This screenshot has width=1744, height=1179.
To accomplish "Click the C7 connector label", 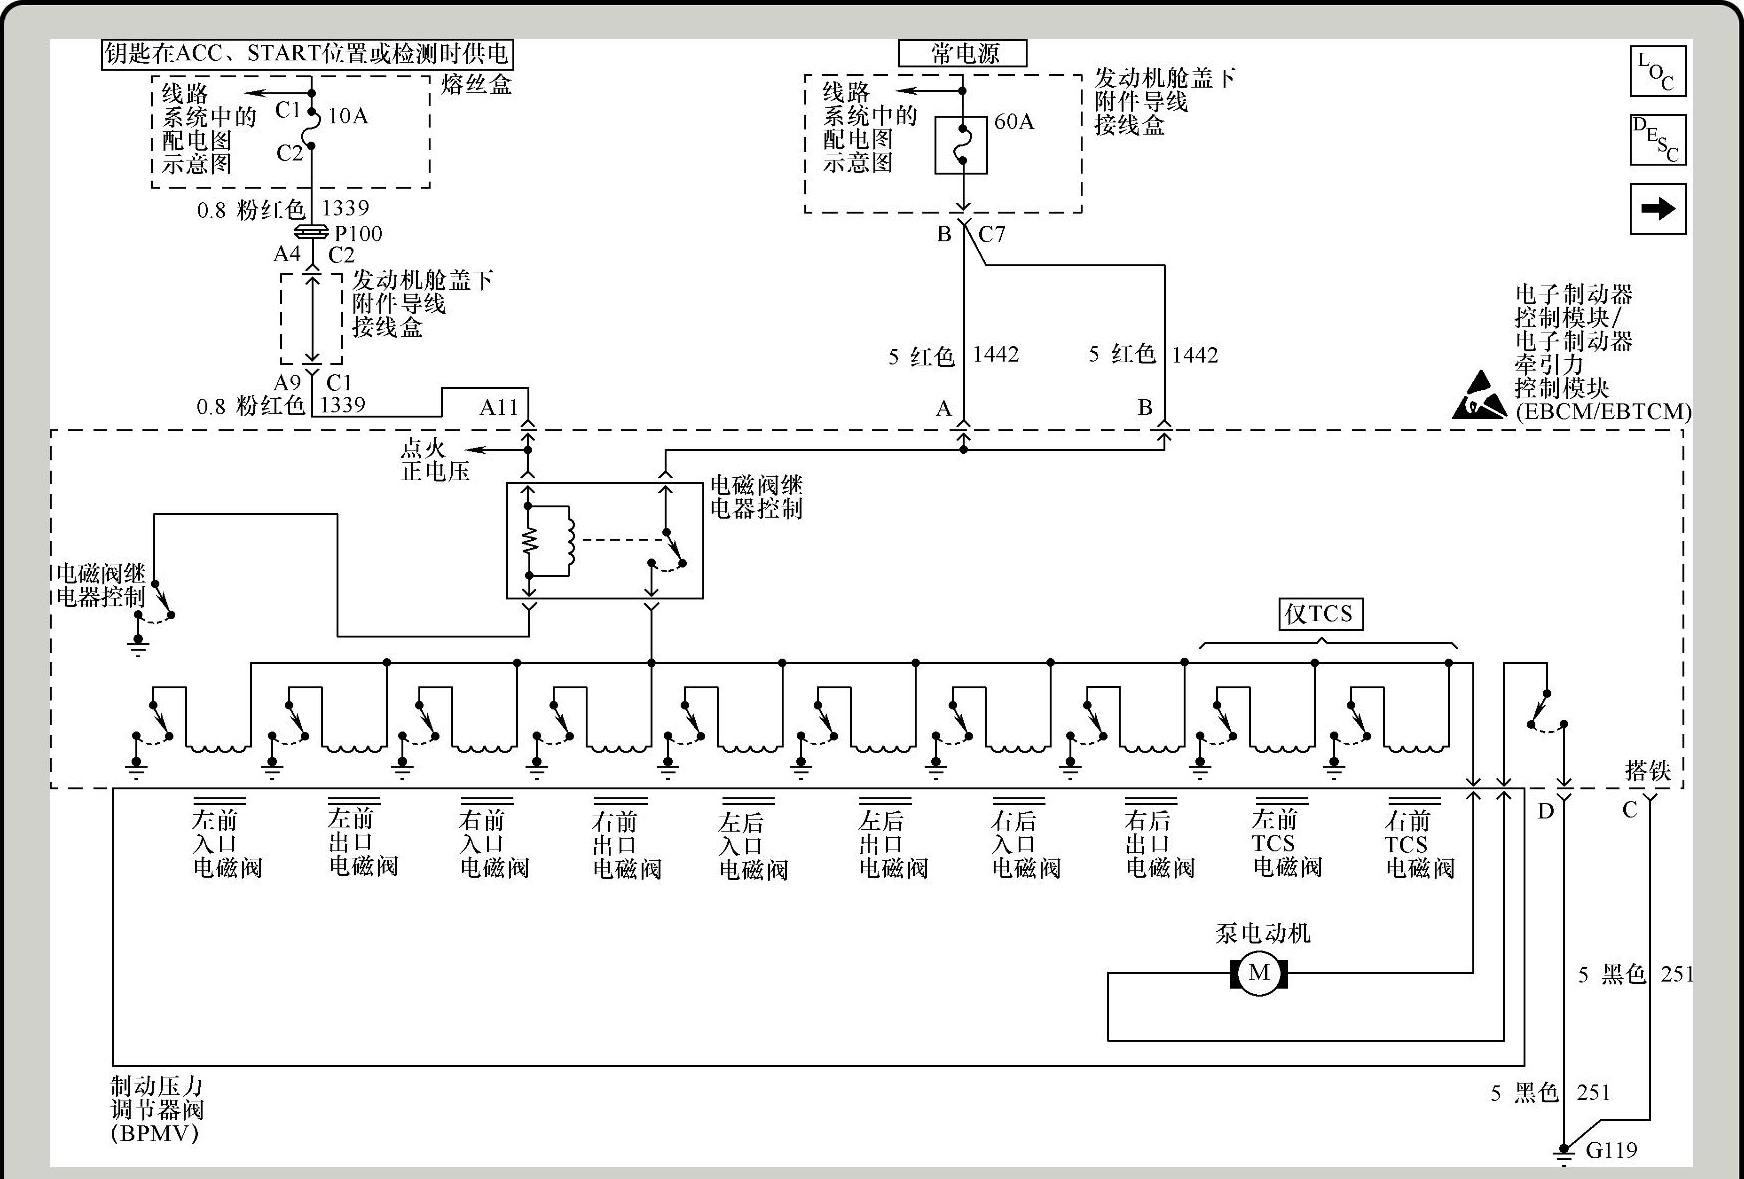I will [992, 234].
